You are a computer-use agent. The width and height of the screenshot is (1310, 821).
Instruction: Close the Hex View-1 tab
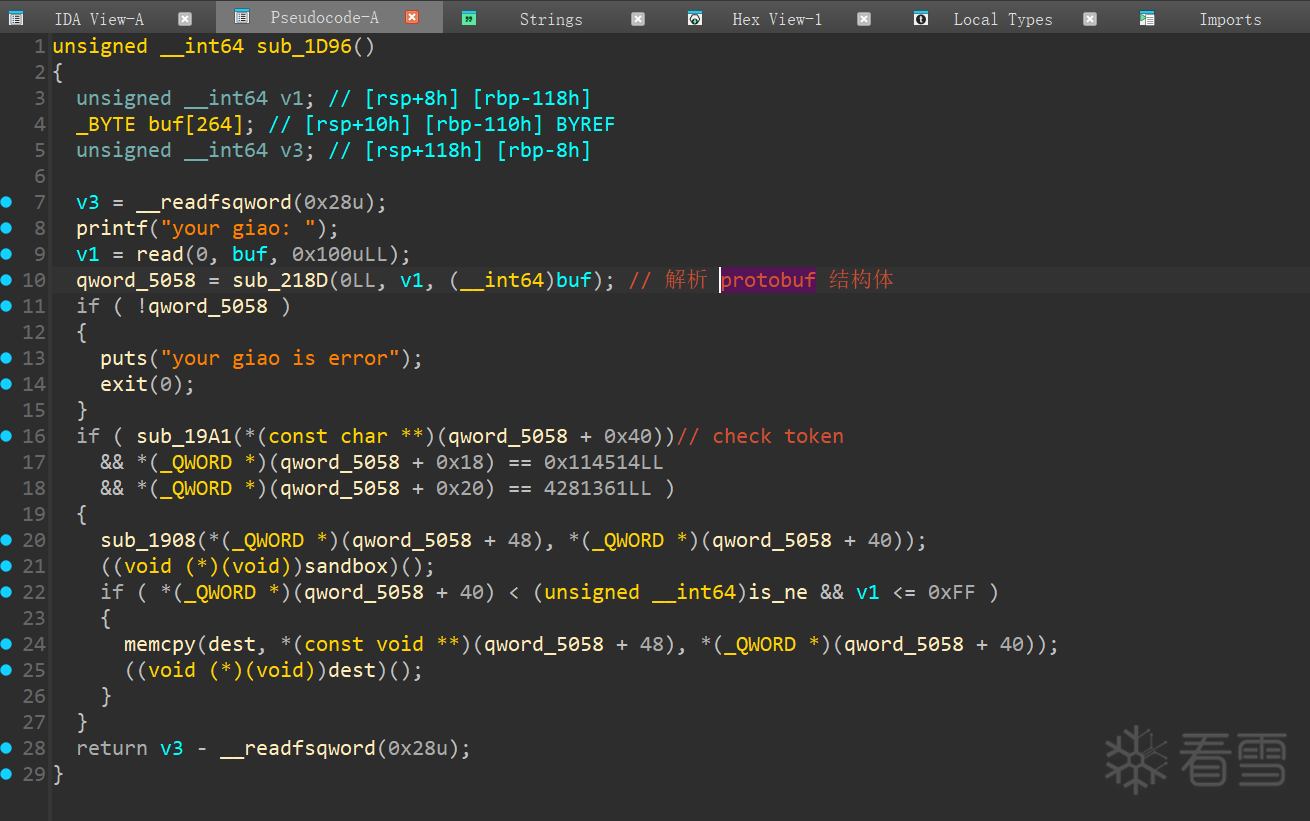pos(864,18)
